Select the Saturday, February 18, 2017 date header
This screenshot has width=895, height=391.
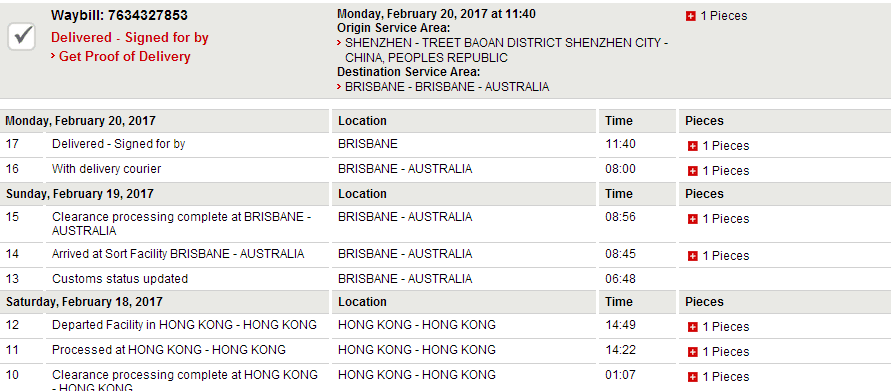tap(84, 301)
